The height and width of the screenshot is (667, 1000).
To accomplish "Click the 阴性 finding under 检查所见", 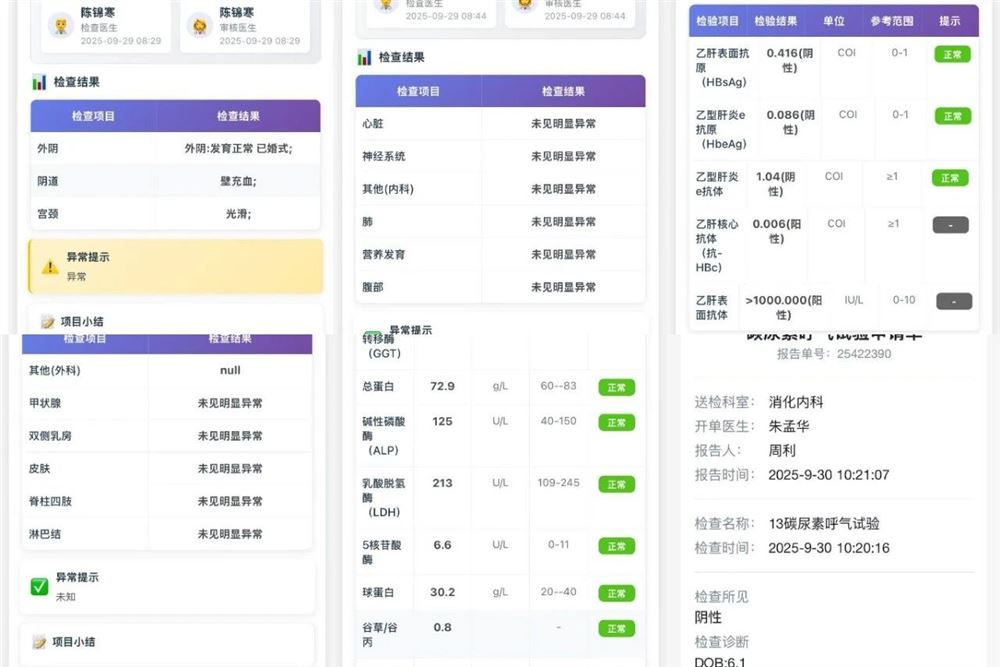I will coord(708,618).
